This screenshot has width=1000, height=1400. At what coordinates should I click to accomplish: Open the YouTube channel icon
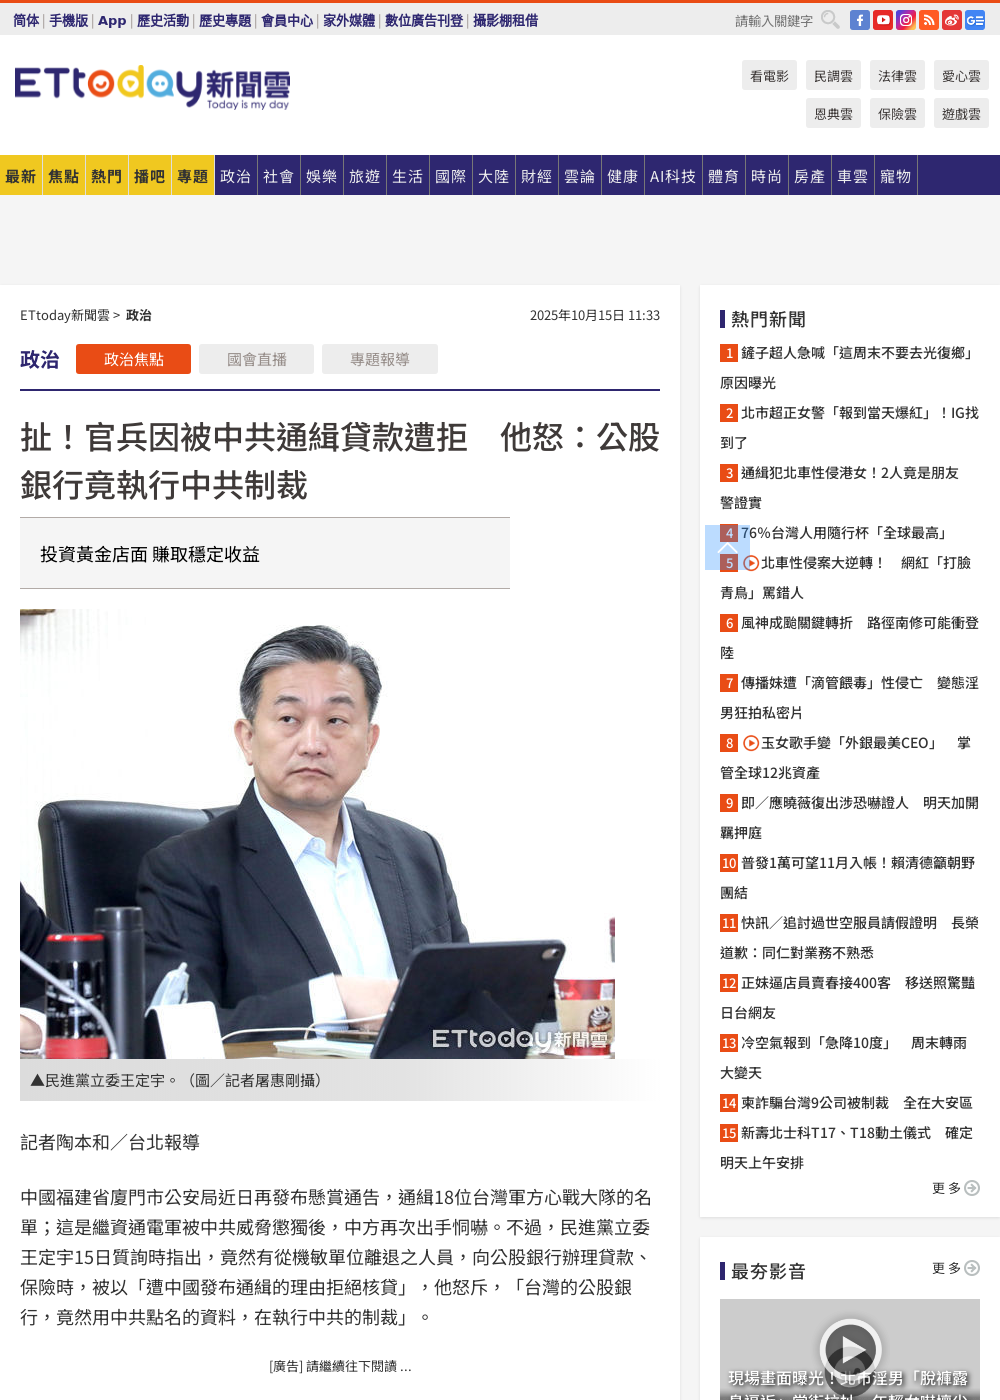(x=883, y=20)
